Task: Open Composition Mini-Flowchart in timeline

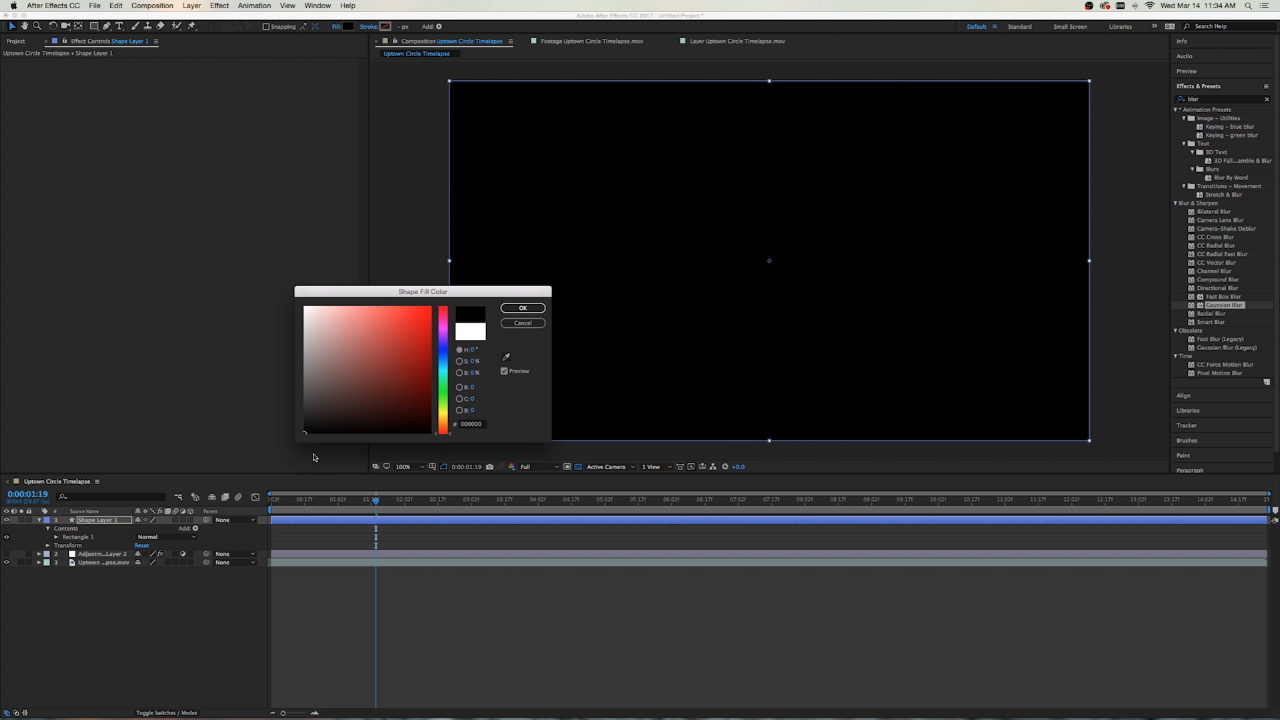Action: (x=178, y=497)
